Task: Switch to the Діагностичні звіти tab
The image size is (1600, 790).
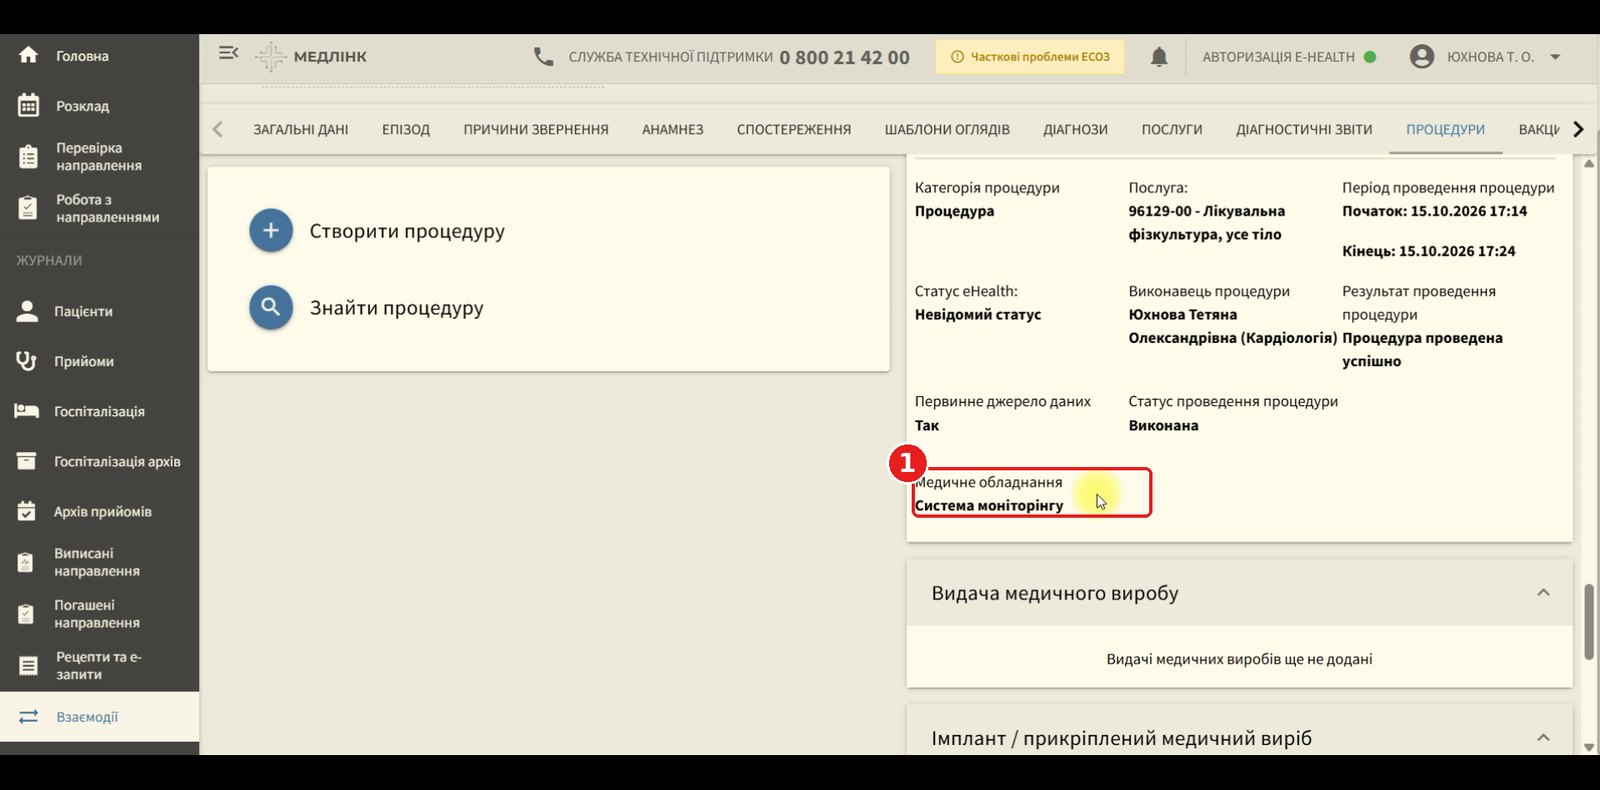Action: click(1304, 130)
